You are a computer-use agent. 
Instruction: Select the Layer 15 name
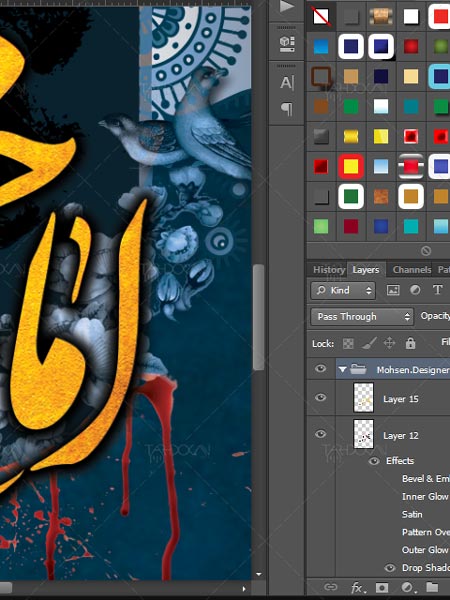coord(401,399)
